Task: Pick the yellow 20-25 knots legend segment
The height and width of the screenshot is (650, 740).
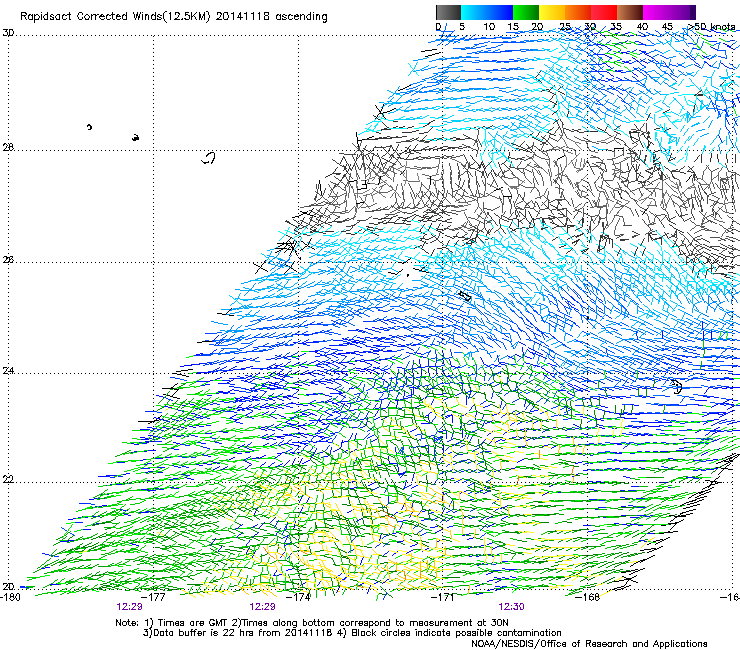Action: (x=552, y=12)
